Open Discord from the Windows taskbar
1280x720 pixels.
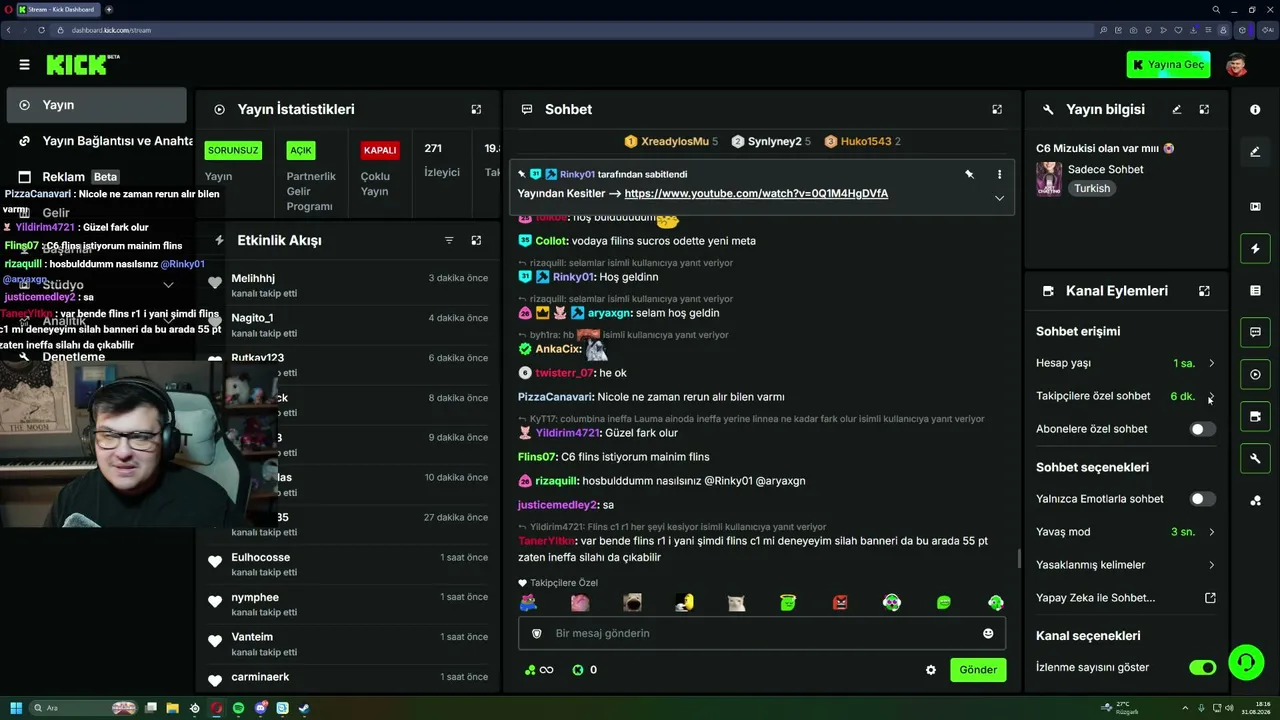260,708
